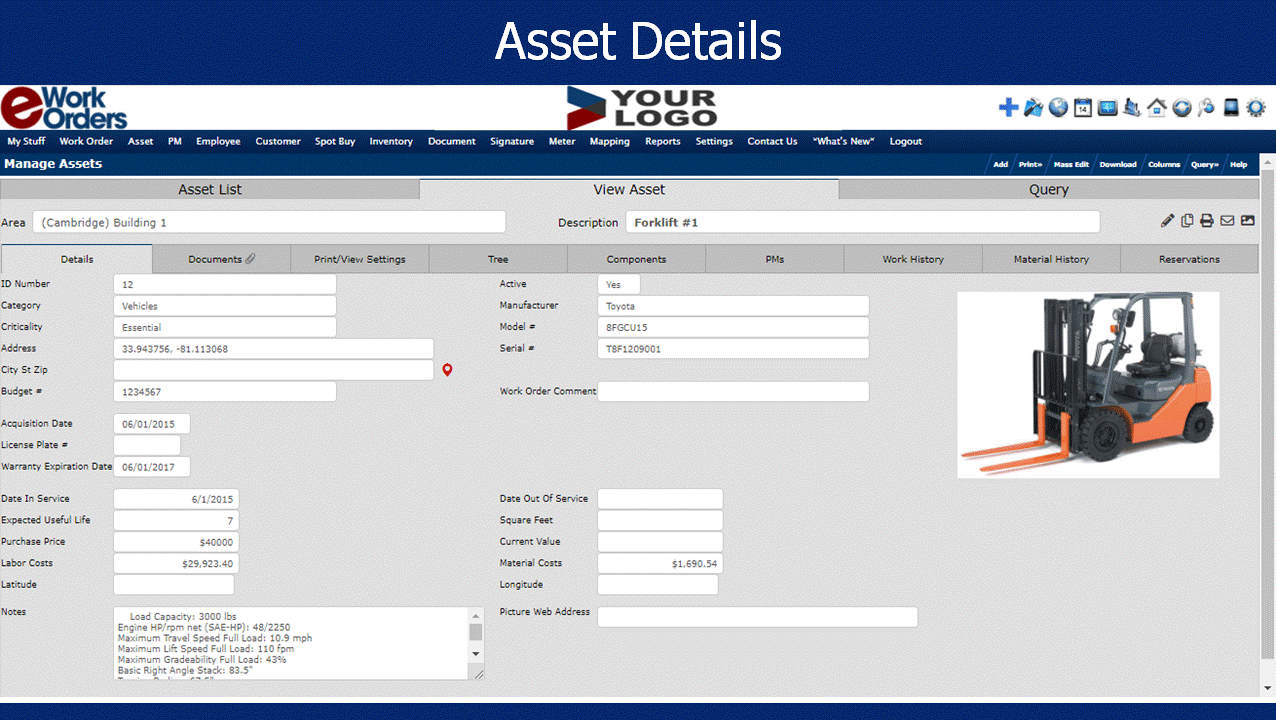Viewport: 1276px width, 720px height.
Task: Expand the Query» toolbar option
Action: point(1204,164)
